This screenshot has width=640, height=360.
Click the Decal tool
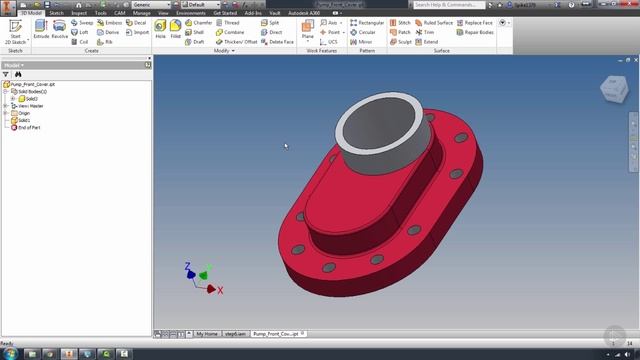pos(136,23)
